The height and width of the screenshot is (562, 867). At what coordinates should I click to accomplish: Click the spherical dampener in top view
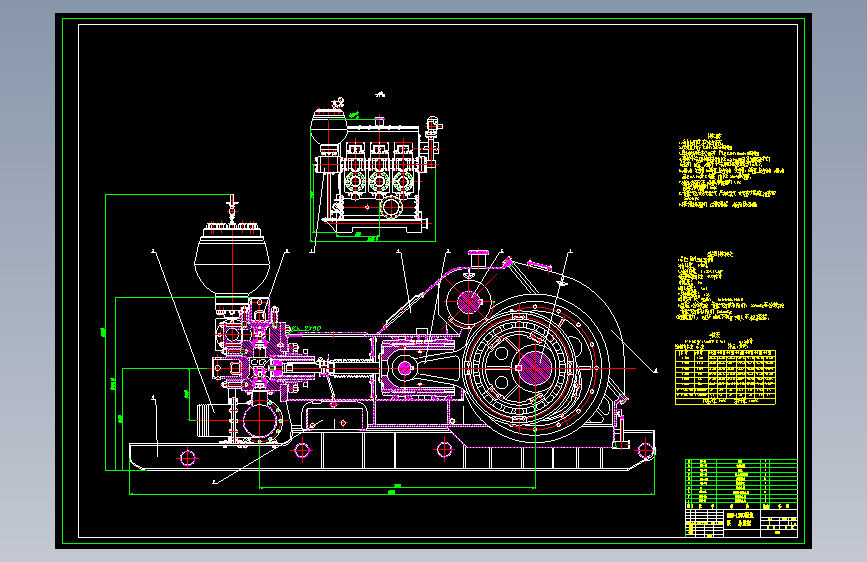(x=328, y=127)
